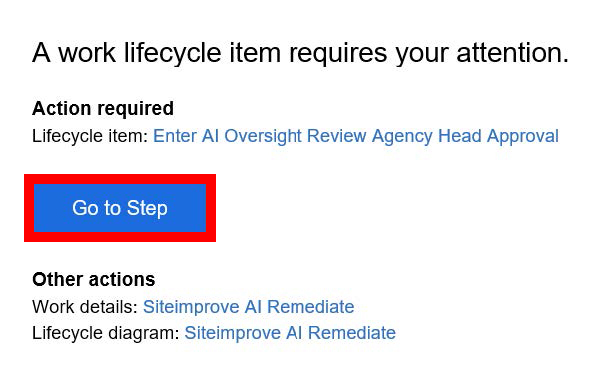Click the word Approval in the lifecycle link
The height and width of the screenshot is (382, 591).
(x=523, y=137)
